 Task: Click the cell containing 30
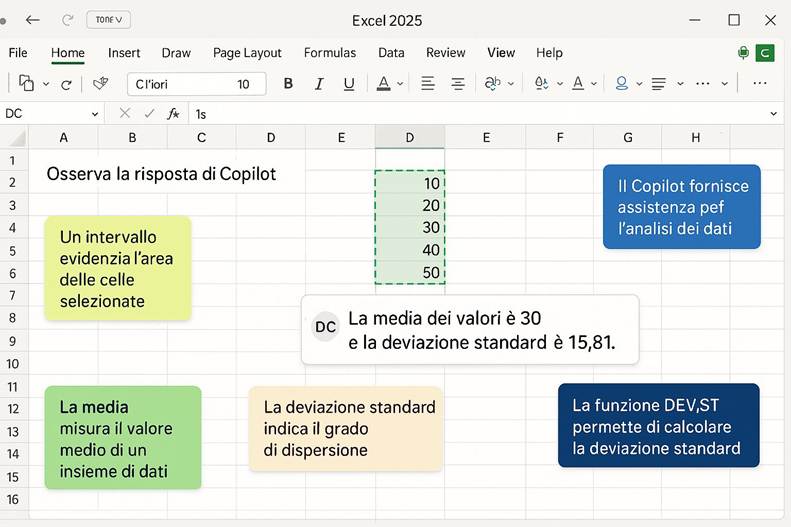tap(410, 227)
